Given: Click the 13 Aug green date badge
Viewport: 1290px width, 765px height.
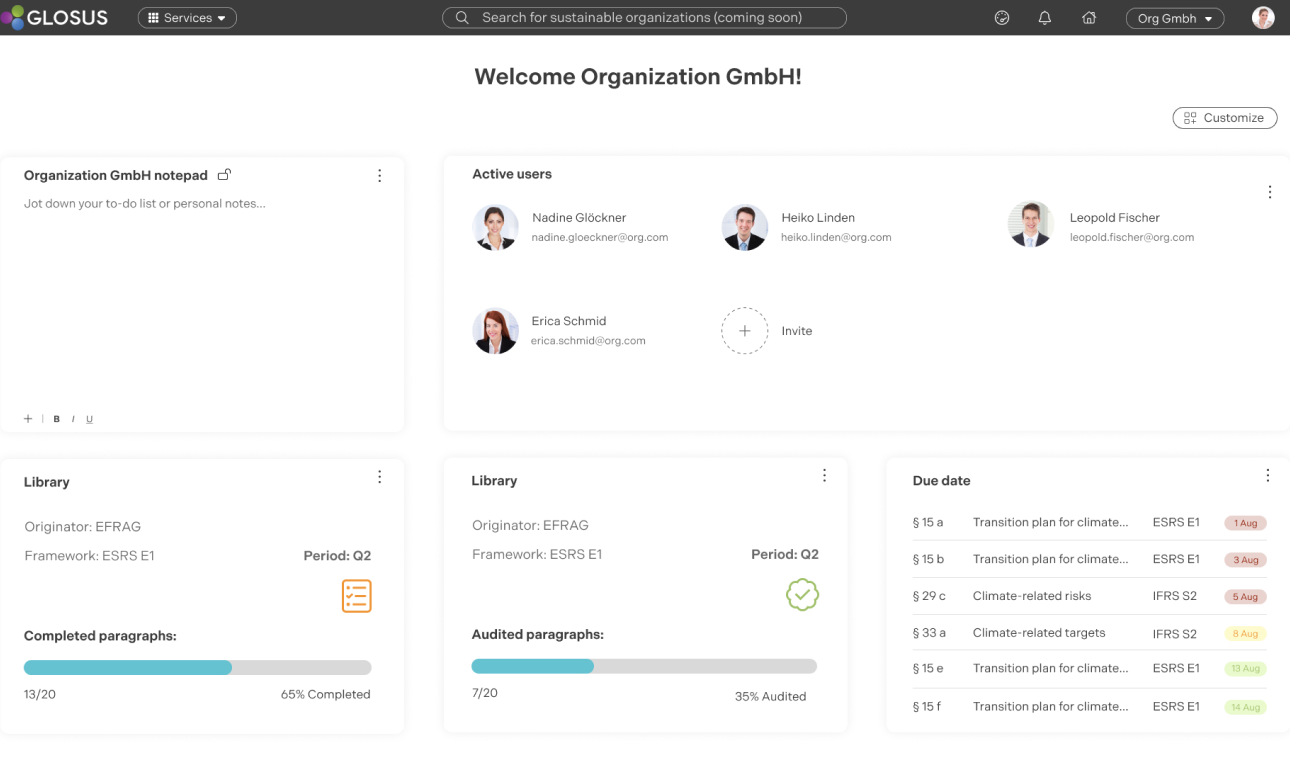Looking at the screenshot, I should point(1246,669).
